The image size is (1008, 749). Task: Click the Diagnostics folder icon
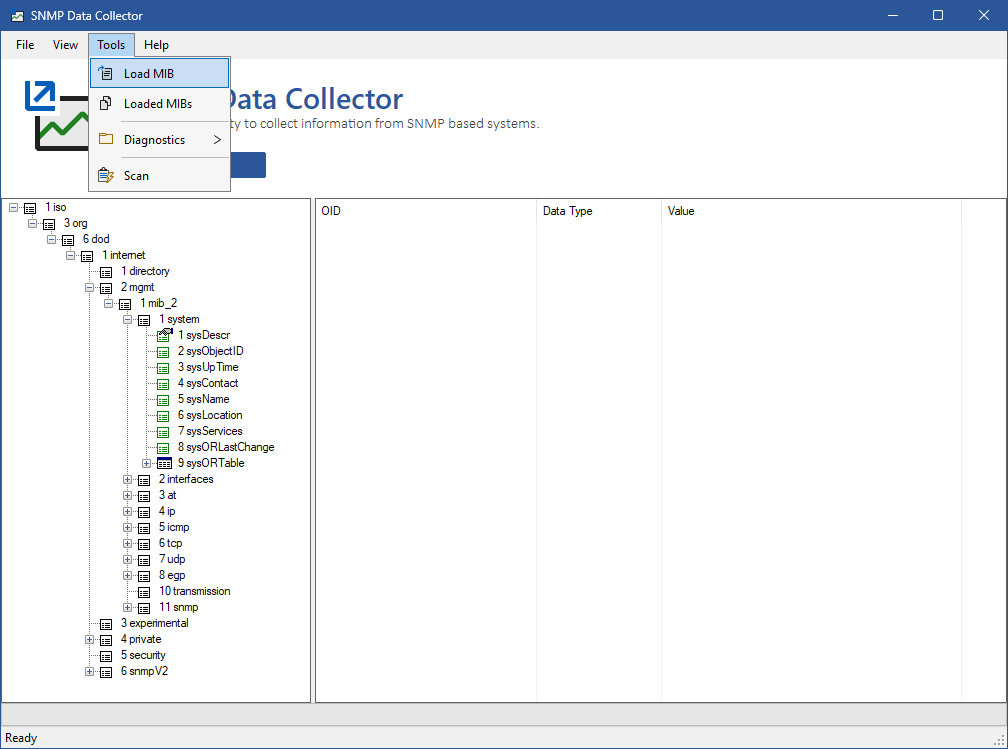pyautogui.click(x=106, y=139)
